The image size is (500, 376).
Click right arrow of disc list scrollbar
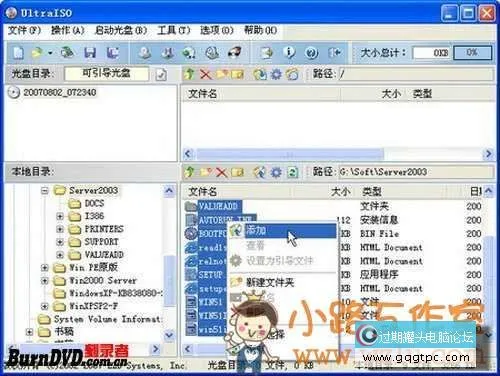point(489,154)
